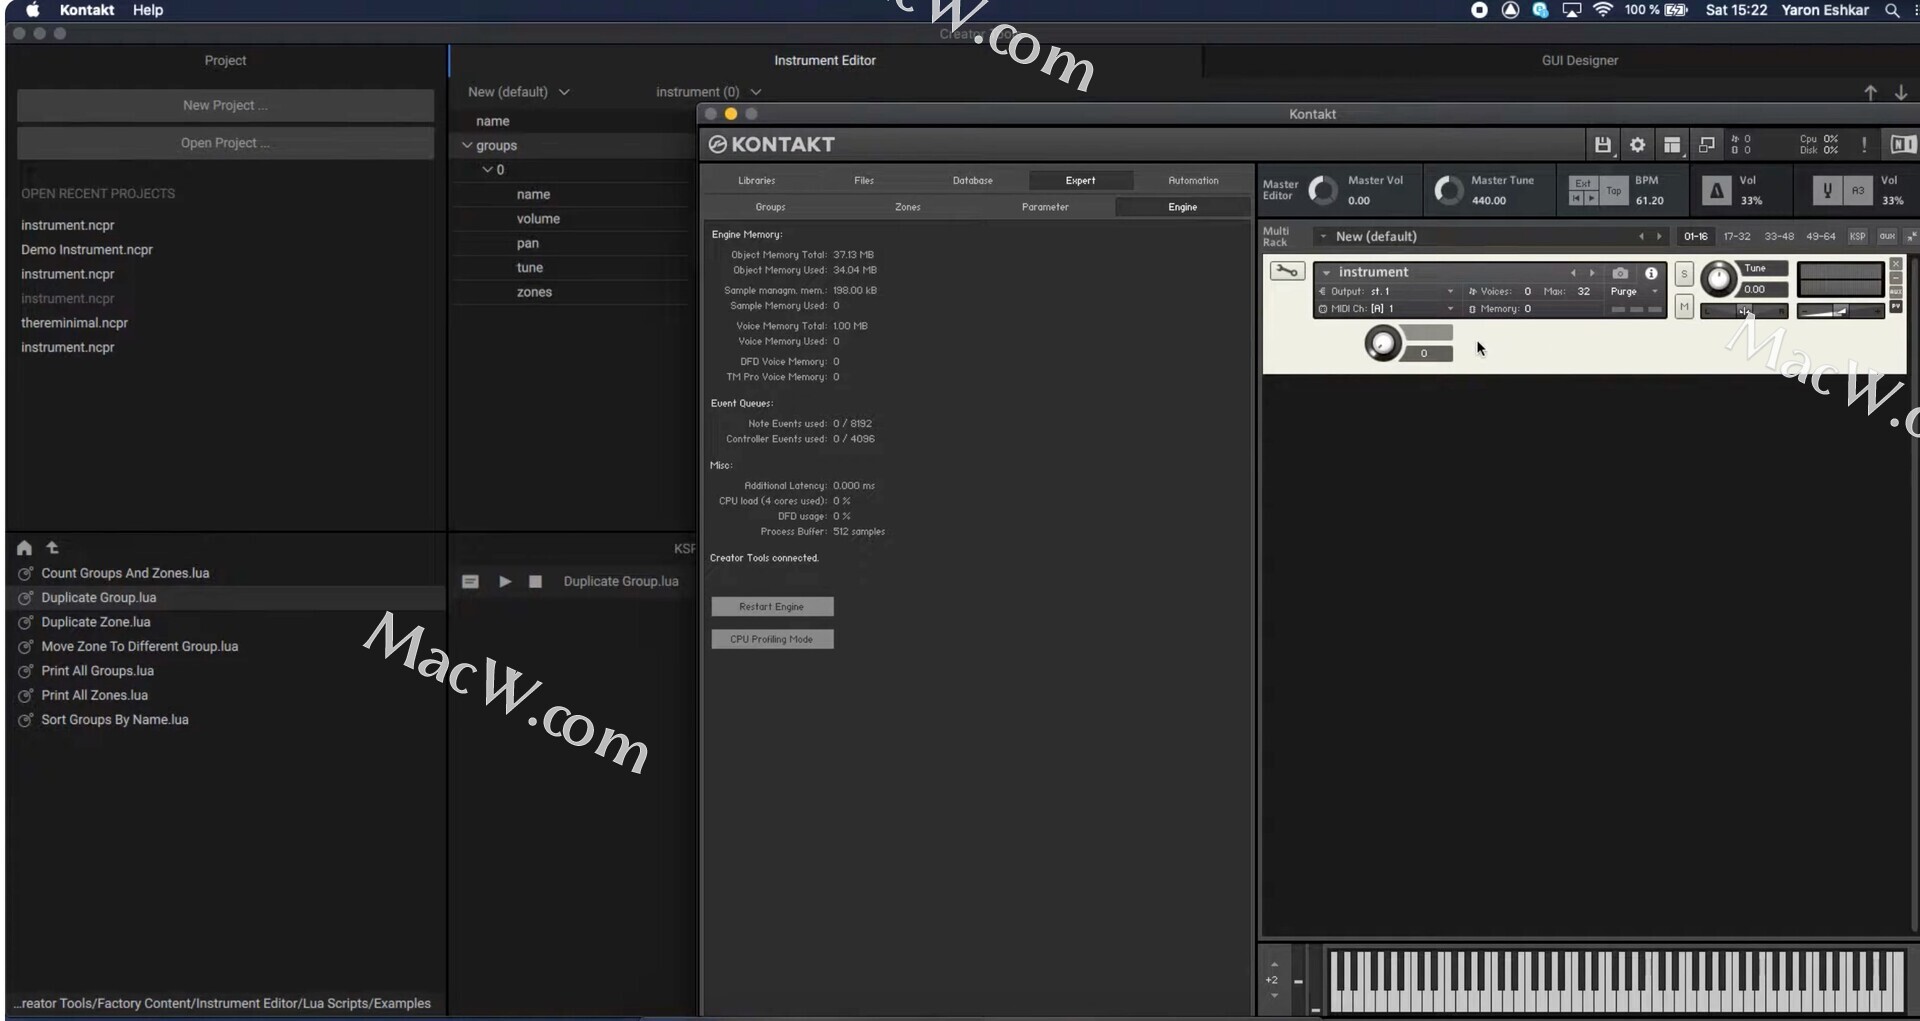Switch to Database tab in Kontakt browser

tap(972, 181)
